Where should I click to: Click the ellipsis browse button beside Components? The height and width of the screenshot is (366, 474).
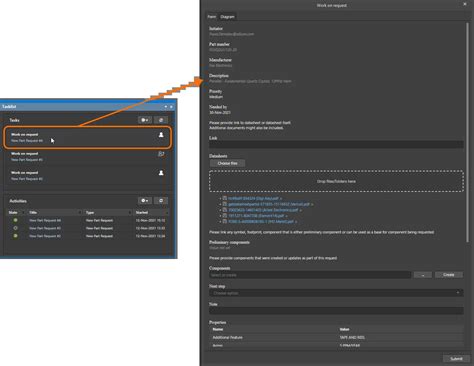pos(423,275)
